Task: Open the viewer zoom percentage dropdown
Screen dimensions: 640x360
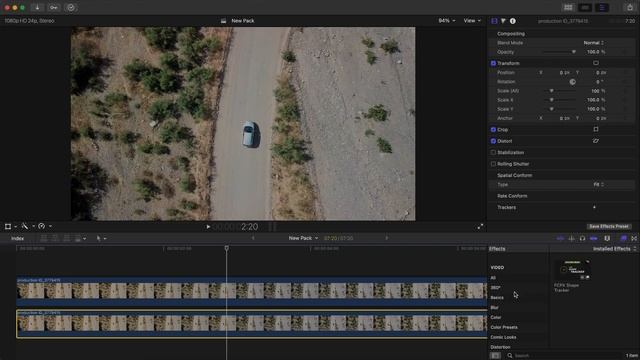Action: tap(447, 20)
